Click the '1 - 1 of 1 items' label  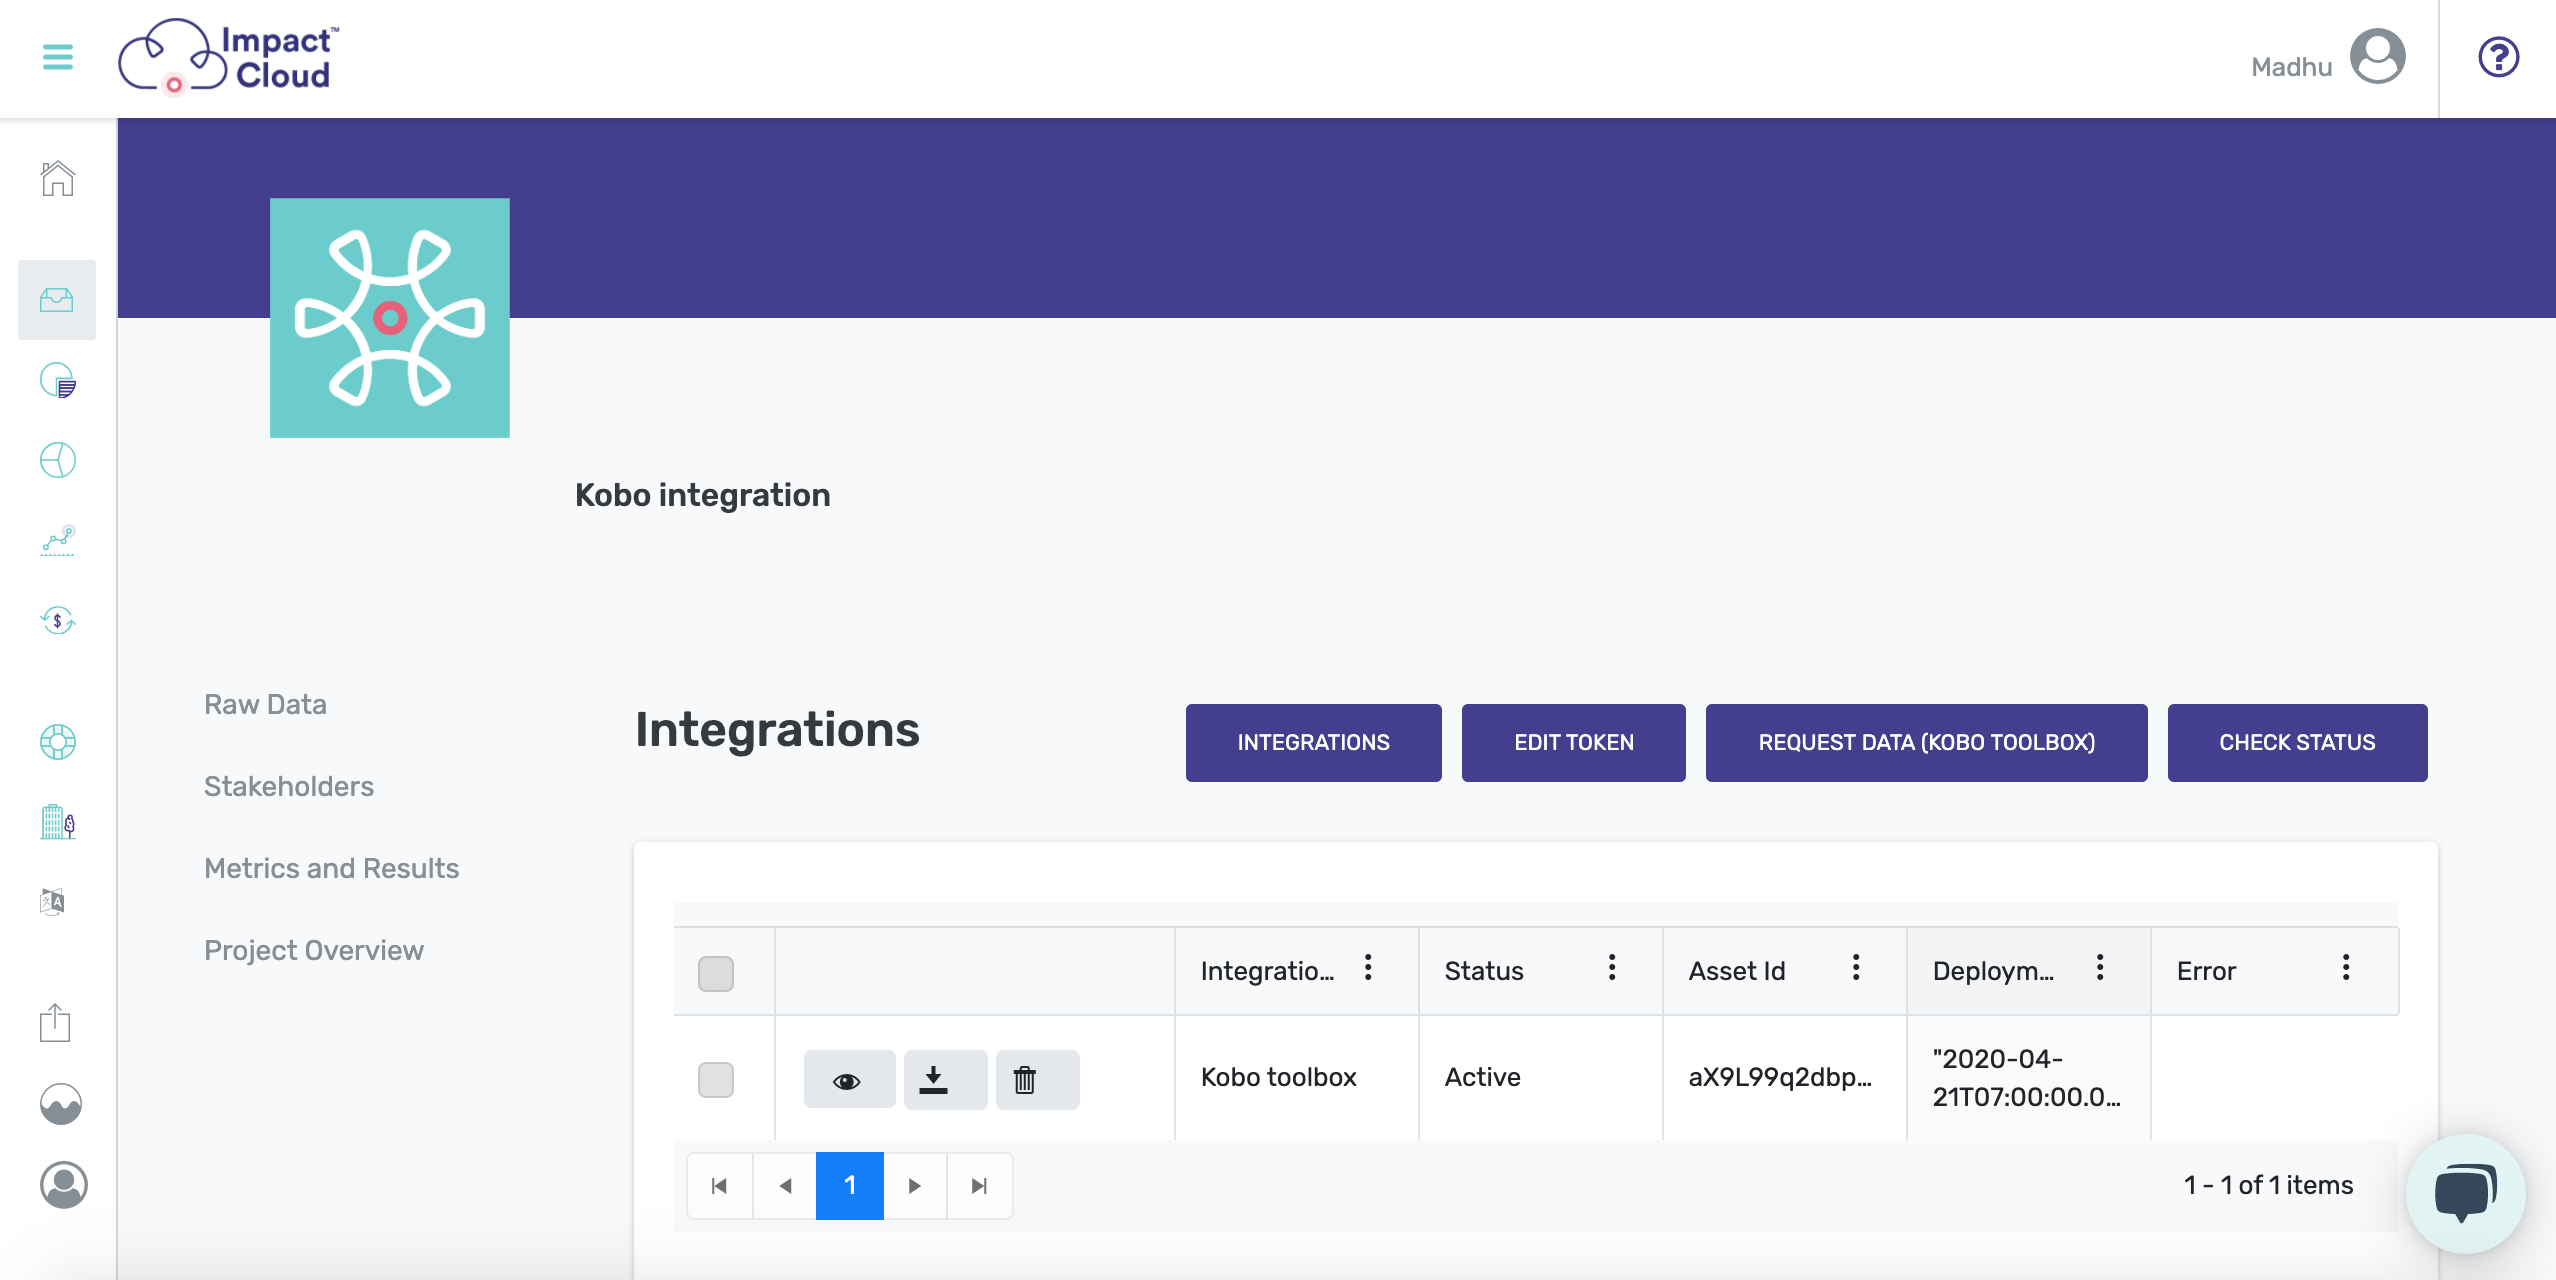2268,1185
